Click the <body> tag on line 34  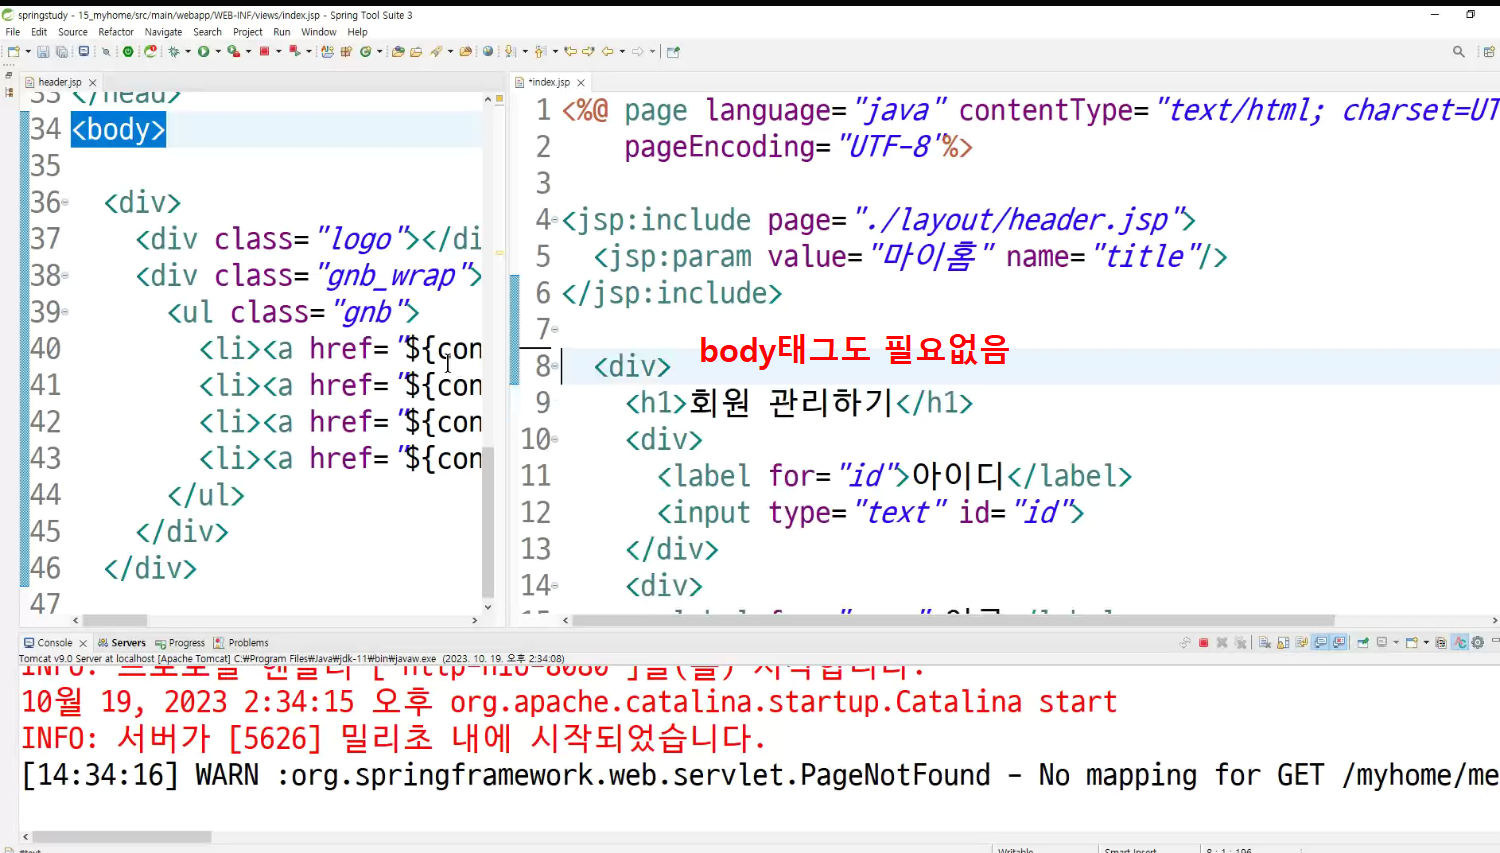[x=118, y=129]
